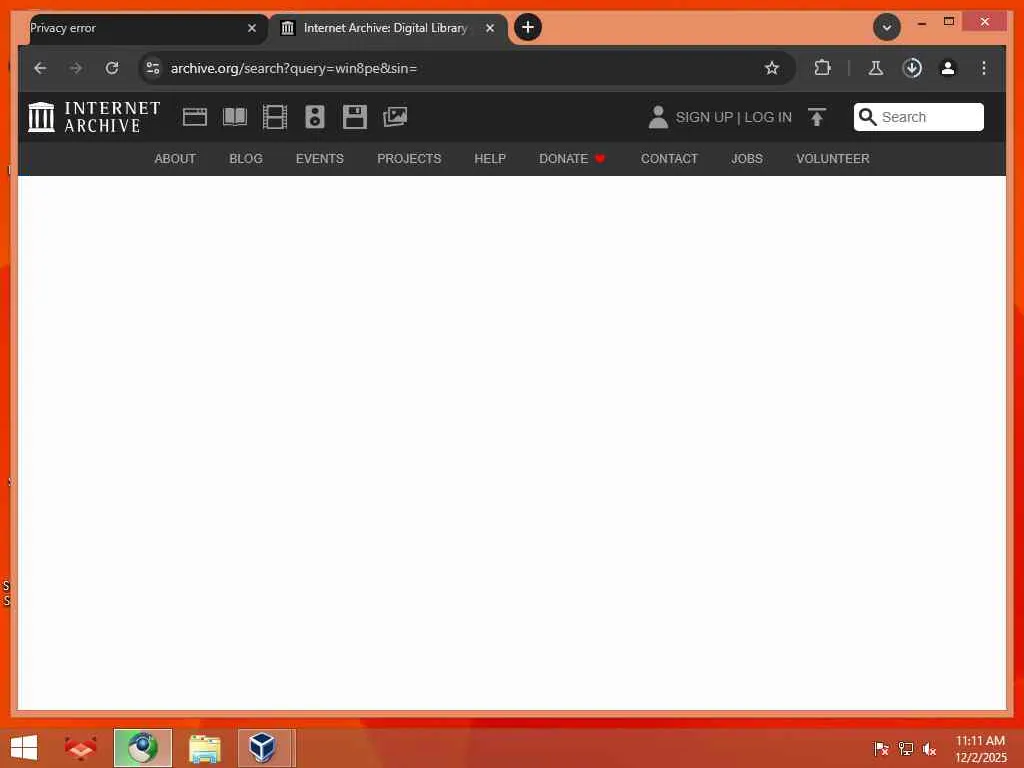The height and width of the screenshot is (768, 1024).
Task: Click the network tray icon
Action: 906,748
